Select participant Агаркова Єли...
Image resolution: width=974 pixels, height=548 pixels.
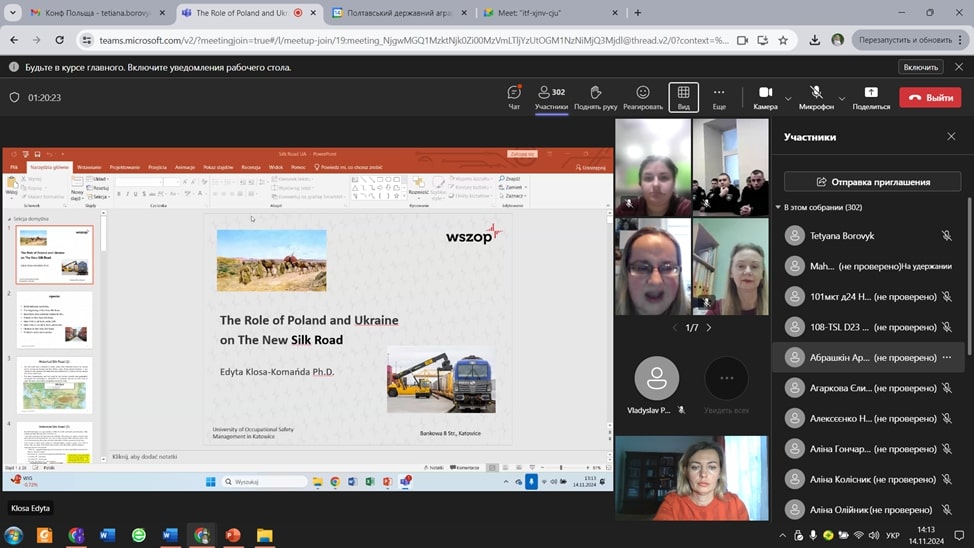869,388
